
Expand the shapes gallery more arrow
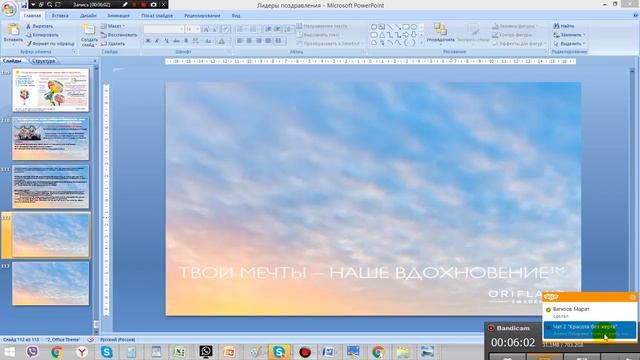pyautogui.click(x=422, y=42)
